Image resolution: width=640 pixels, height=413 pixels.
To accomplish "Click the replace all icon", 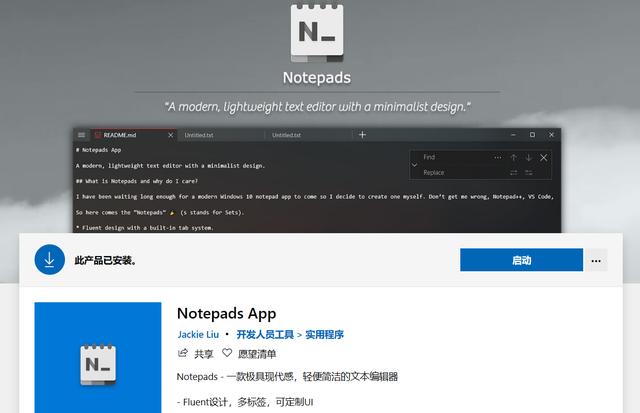I will (529, 173).
